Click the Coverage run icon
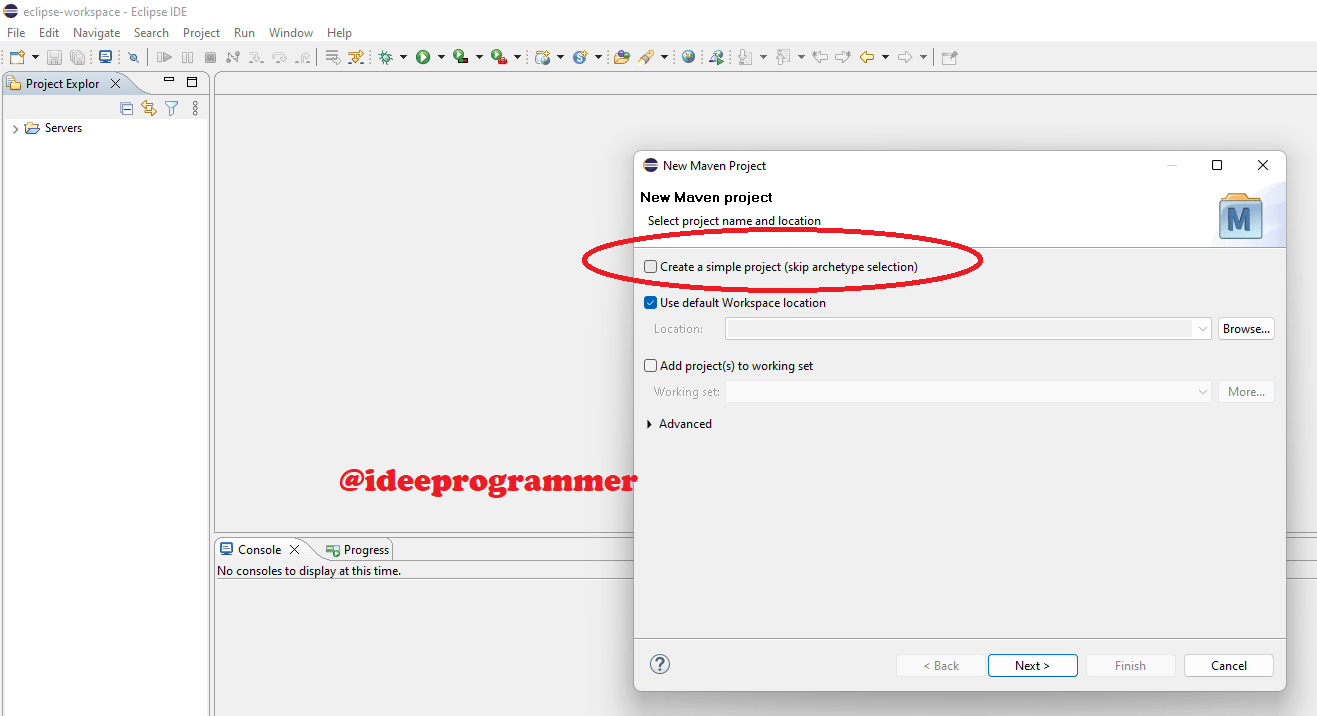This screenshot has width=1317, height=716. pos(460,57)
